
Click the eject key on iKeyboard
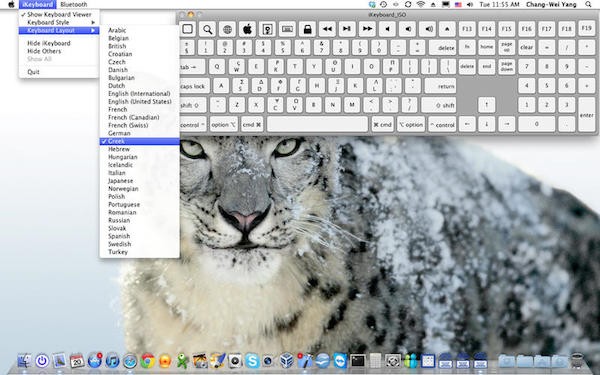click(x=447, y=29)
